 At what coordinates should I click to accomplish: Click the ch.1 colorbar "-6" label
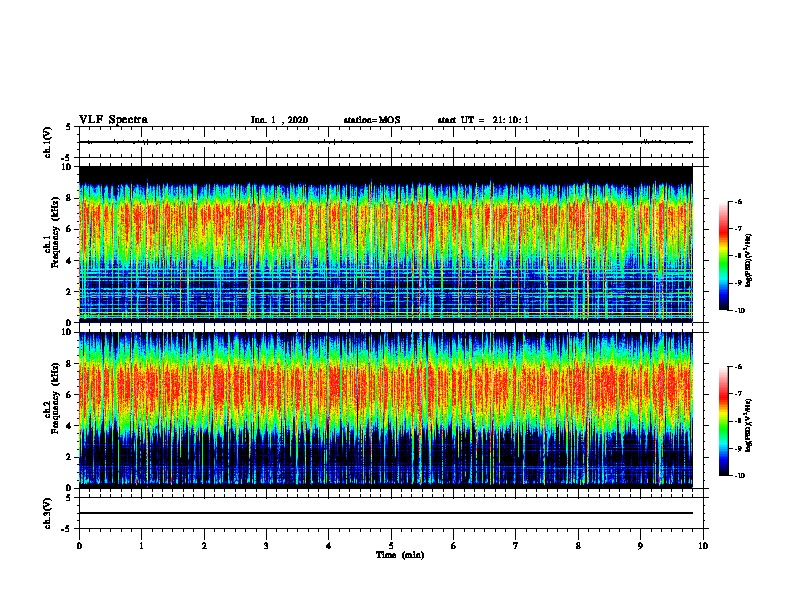point(738,201)
